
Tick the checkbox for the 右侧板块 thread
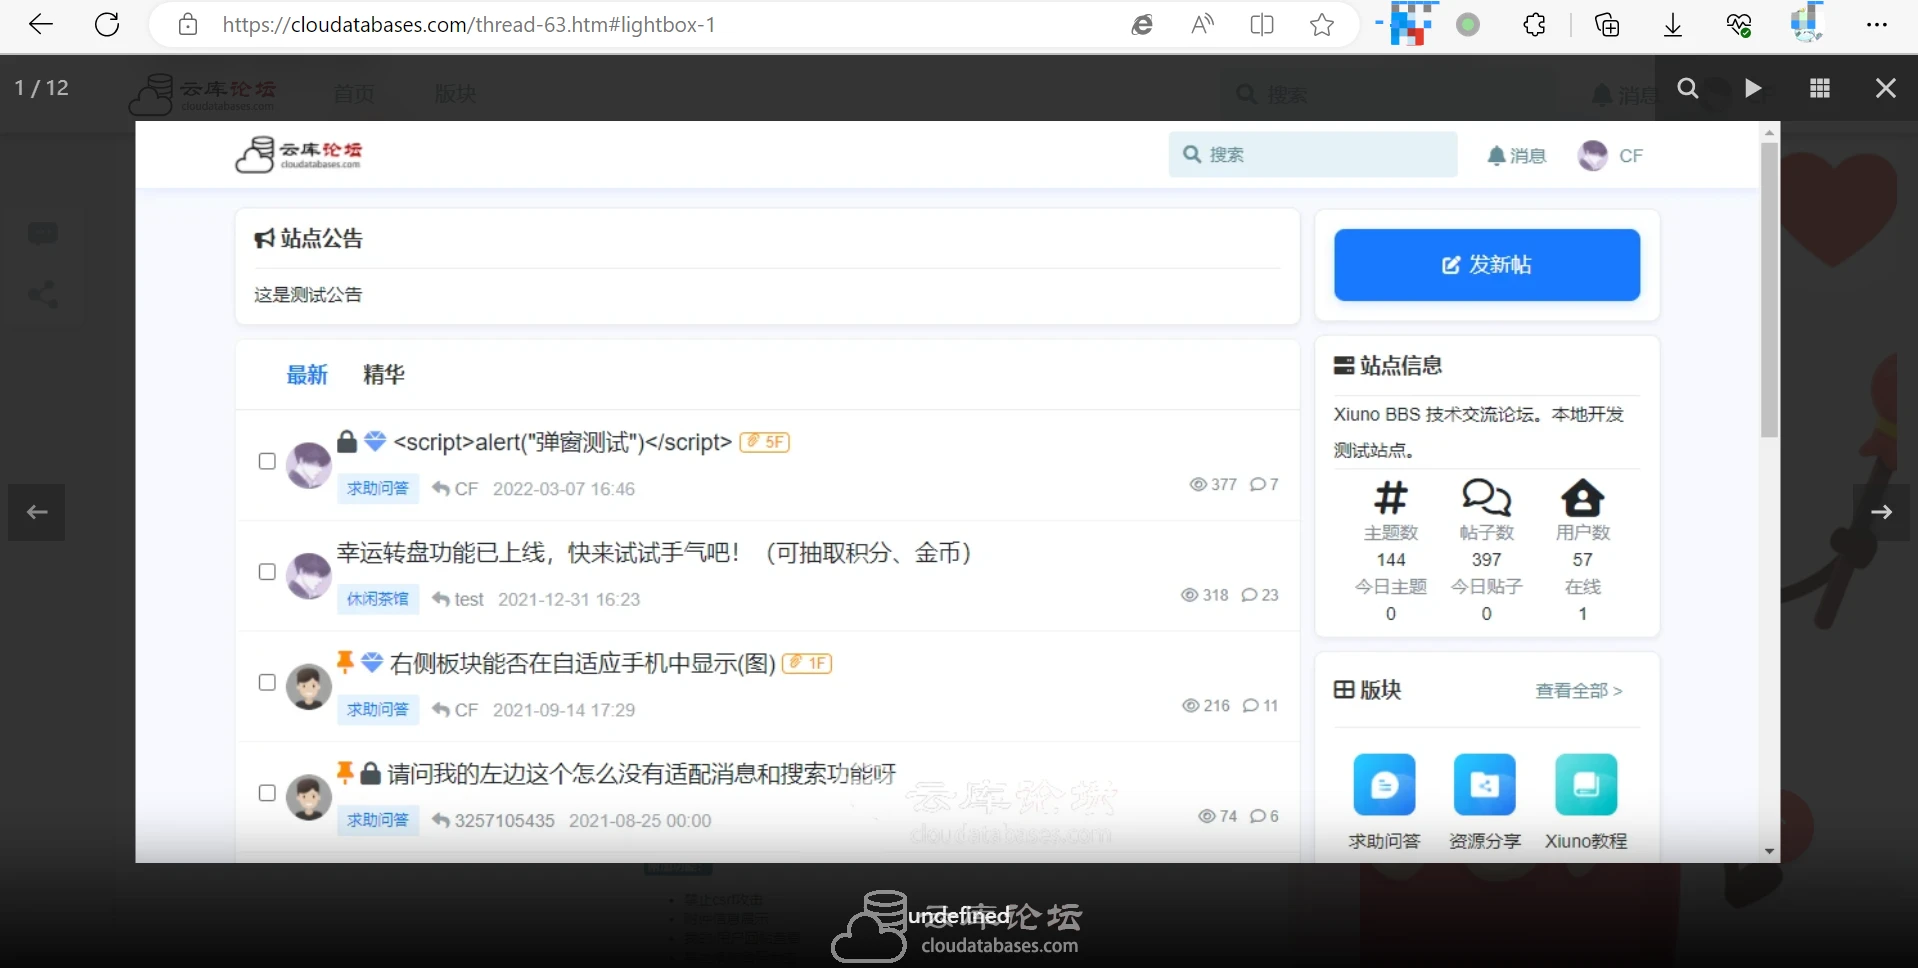click(x=267, y=682)
